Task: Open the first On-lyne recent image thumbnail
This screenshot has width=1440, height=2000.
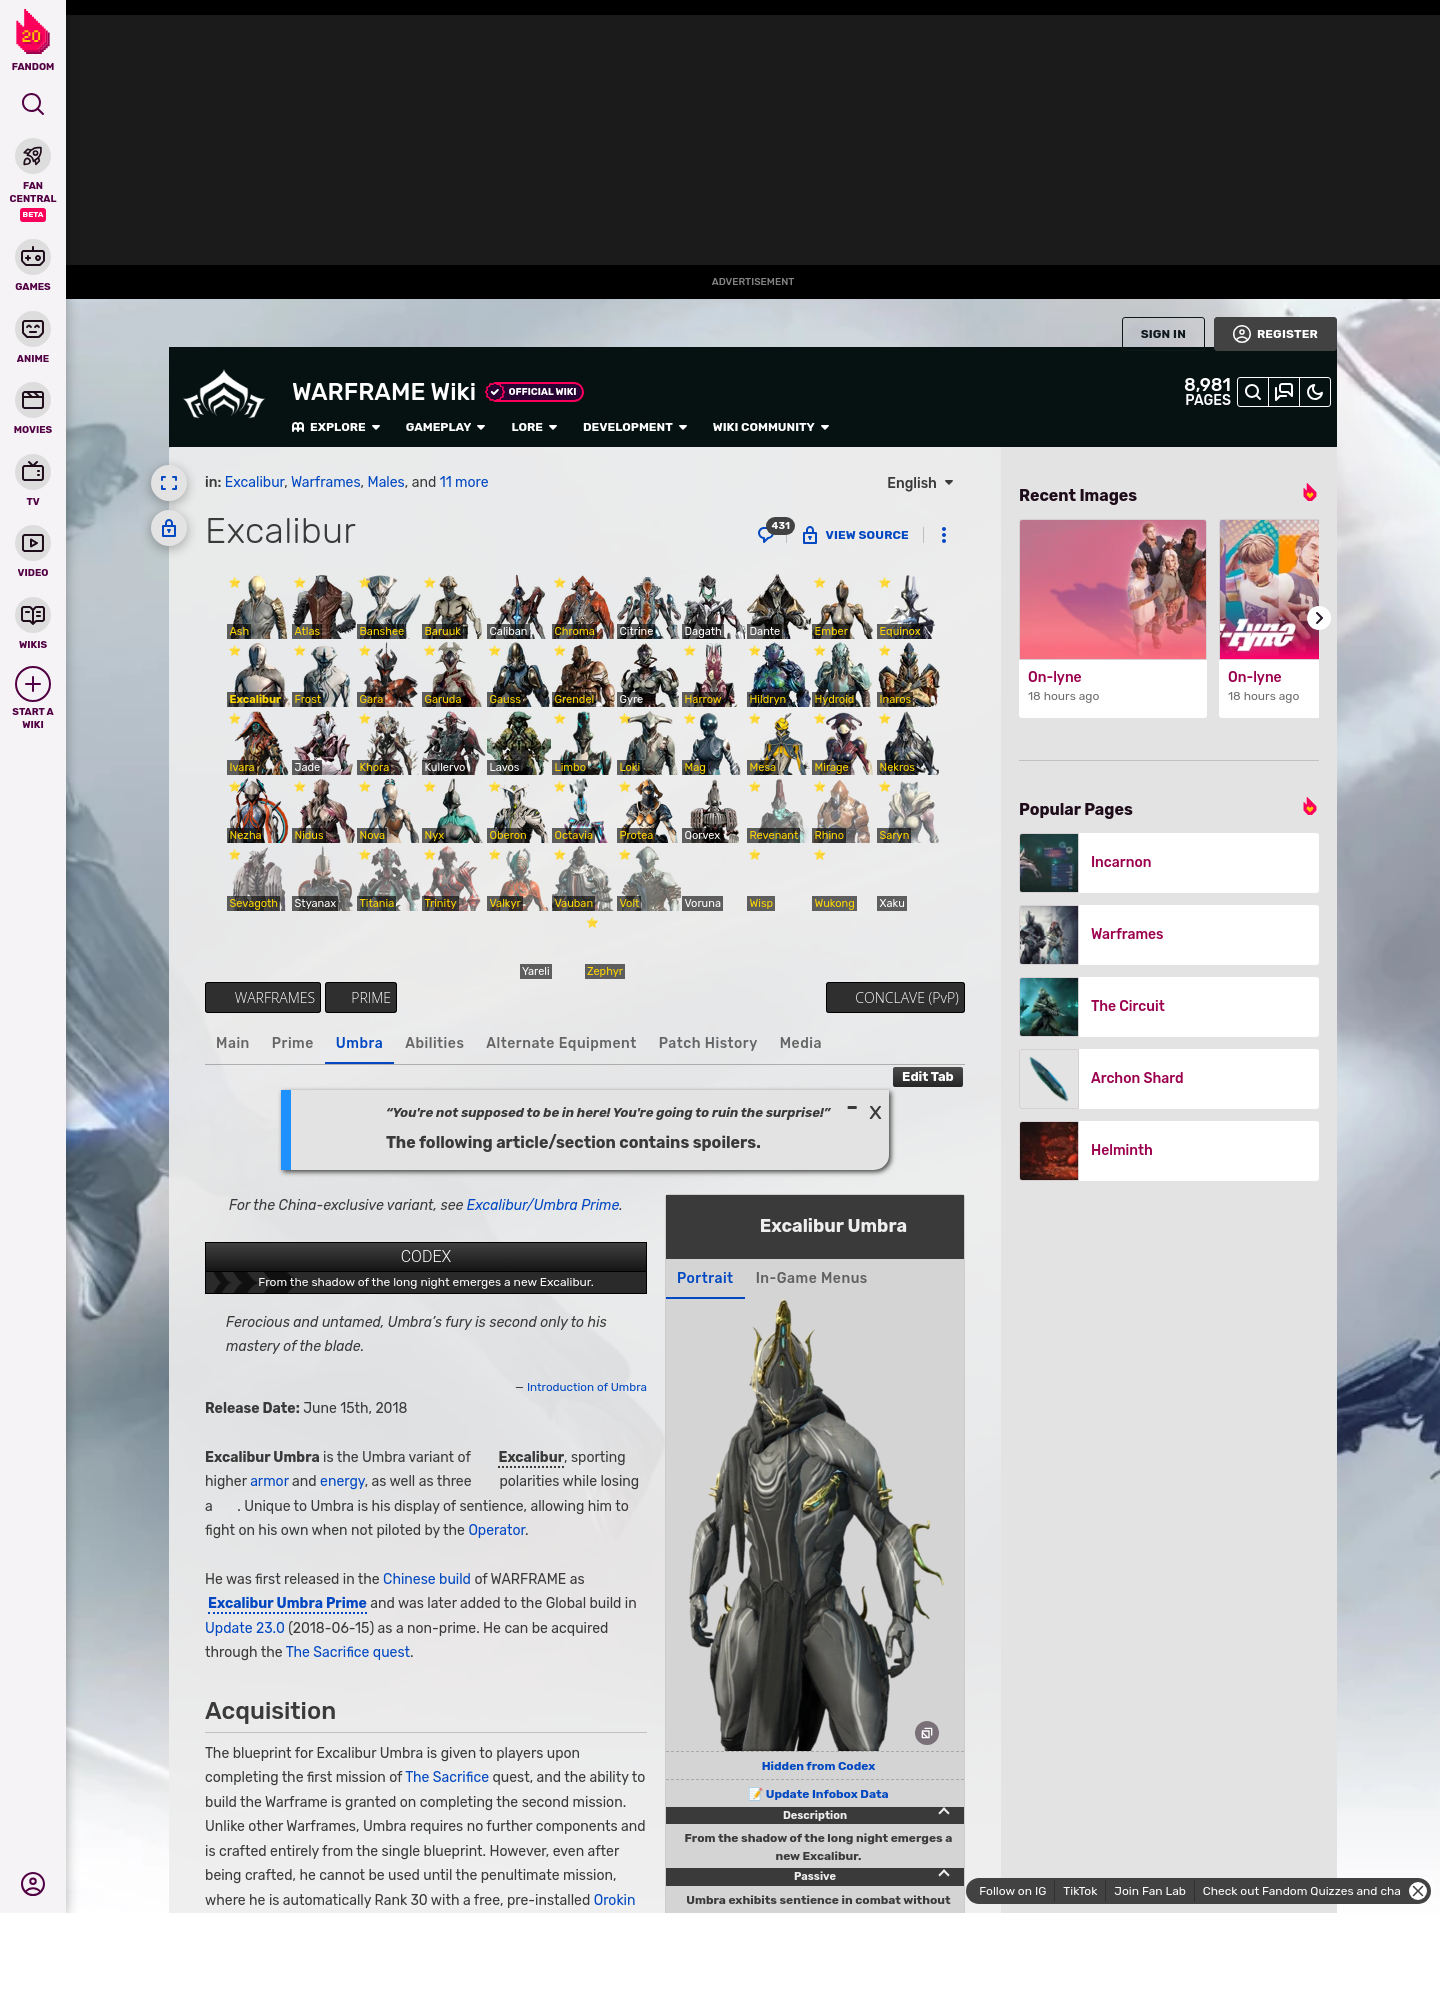Action: [1113, 590]
